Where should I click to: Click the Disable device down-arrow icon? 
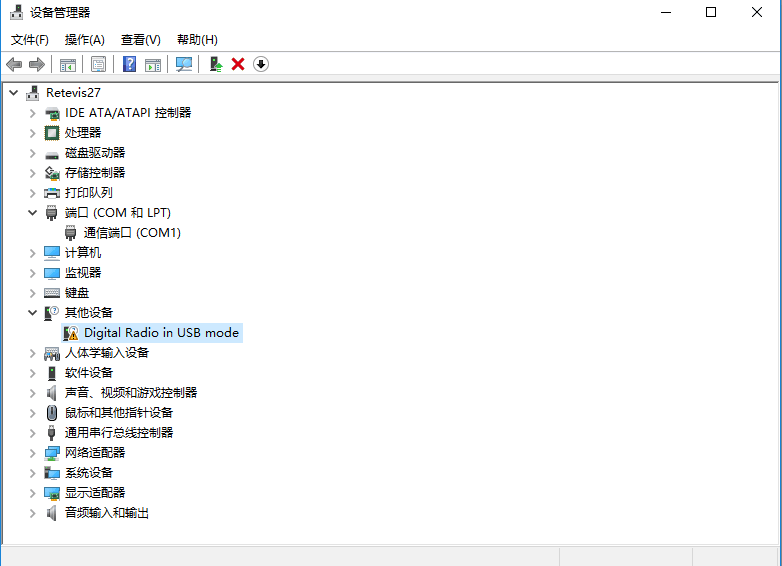point(261,64)
